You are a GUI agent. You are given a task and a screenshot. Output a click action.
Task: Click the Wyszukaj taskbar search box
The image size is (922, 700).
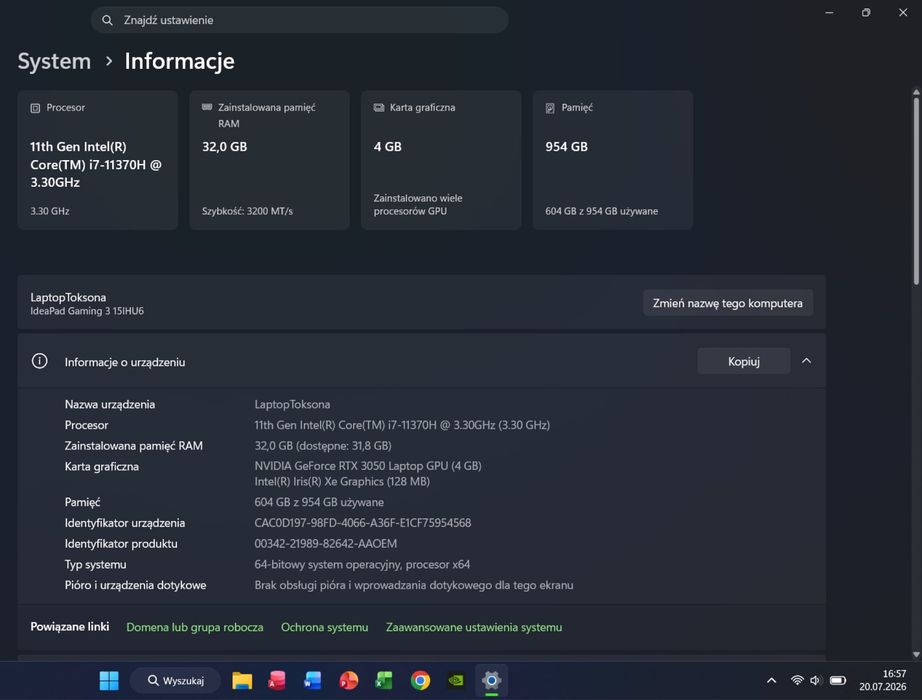(x=175, y=681)
